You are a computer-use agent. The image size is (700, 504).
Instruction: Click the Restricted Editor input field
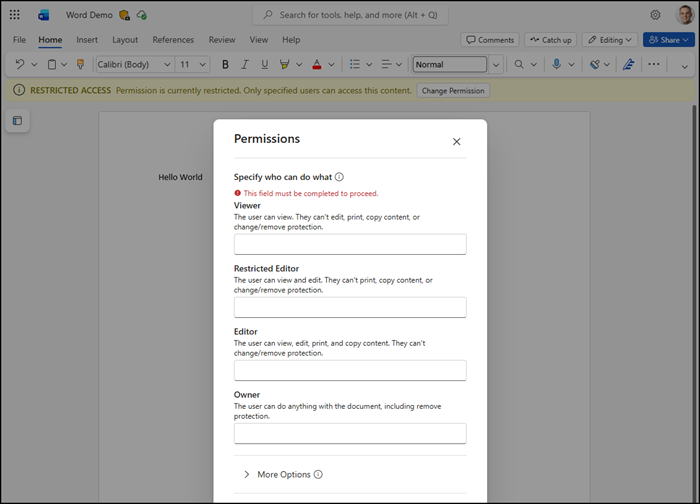[350, 307]
